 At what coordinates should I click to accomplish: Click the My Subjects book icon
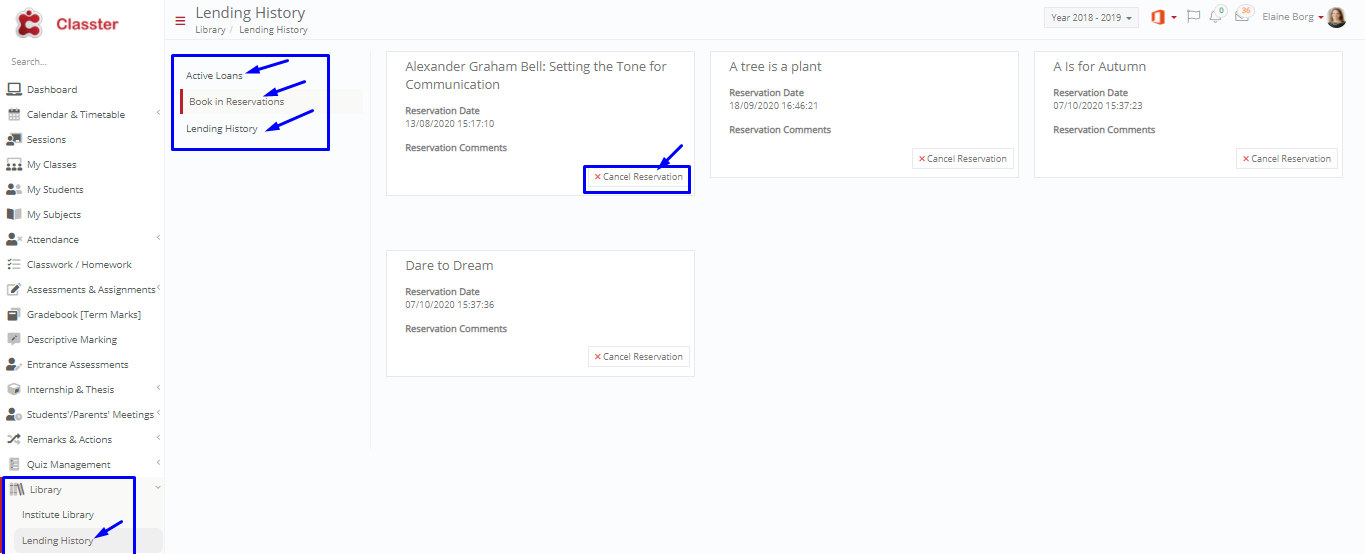14,215
